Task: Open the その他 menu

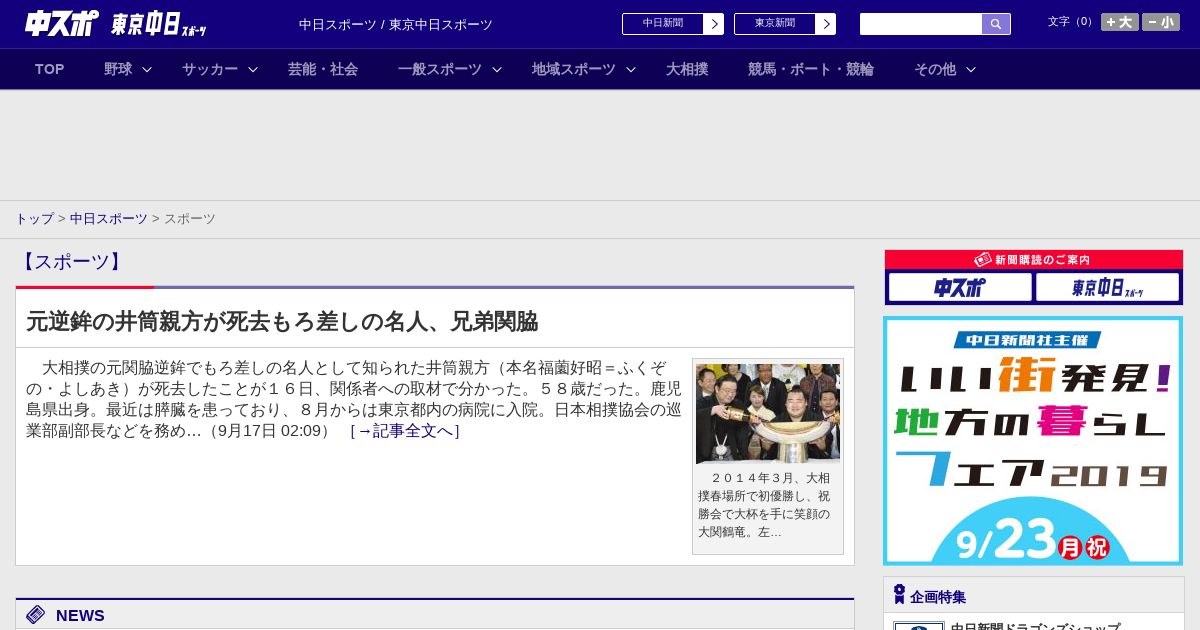Action: 935,69
